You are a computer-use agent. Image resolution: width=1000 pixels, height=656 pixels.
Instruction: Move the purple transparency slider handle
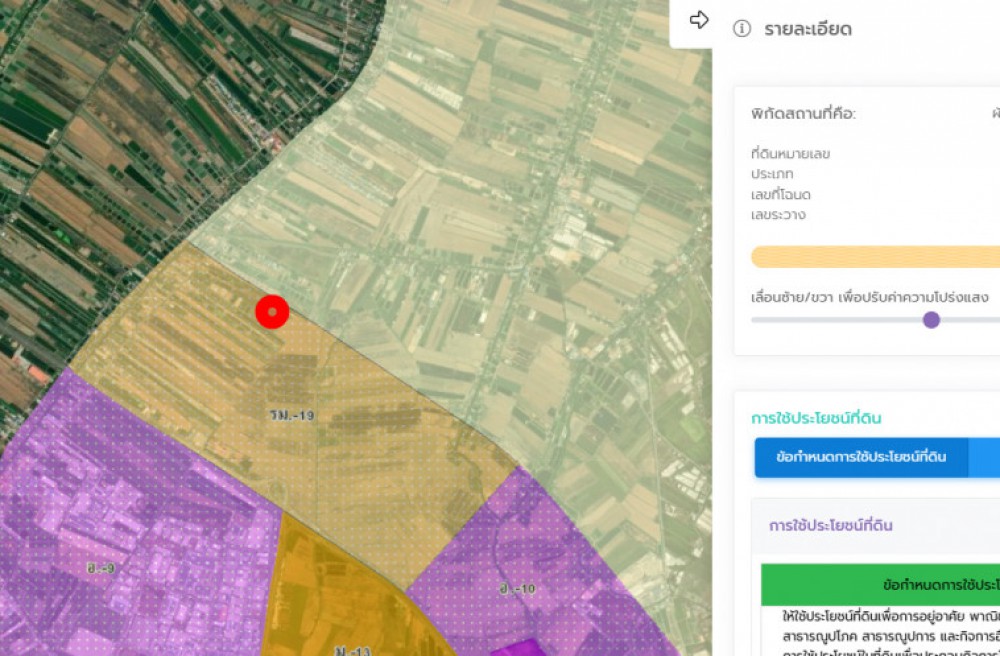(x=931, y=320)
